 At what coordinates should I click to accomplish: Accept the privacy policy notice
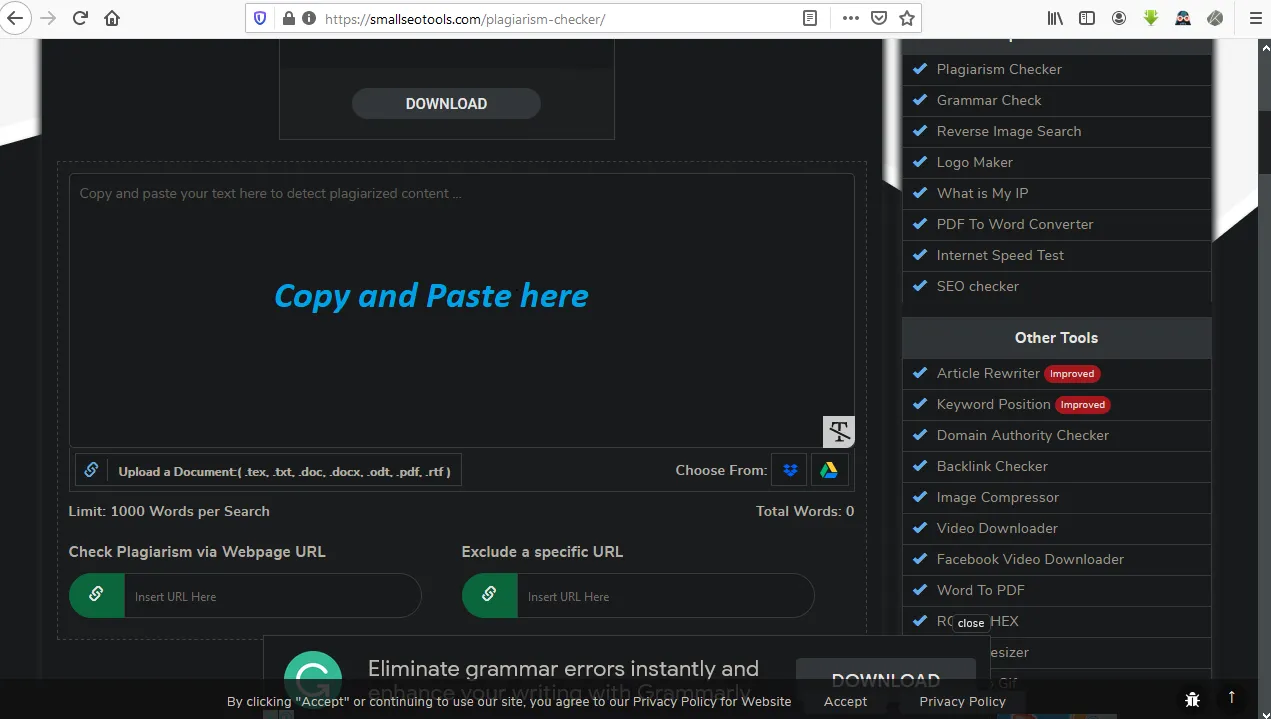pyautogui.click(x=845, y=701)
